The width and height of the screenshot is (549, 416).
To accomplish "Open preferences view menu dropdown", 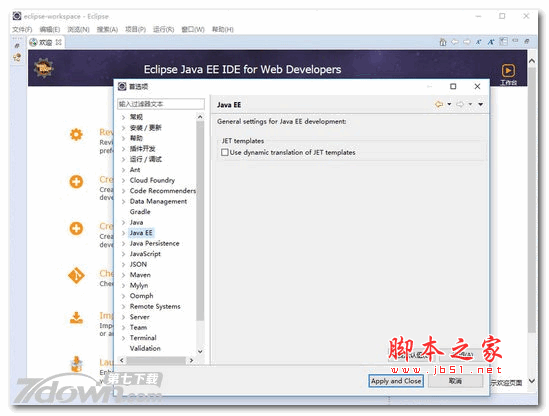I will tap(481, 104).
